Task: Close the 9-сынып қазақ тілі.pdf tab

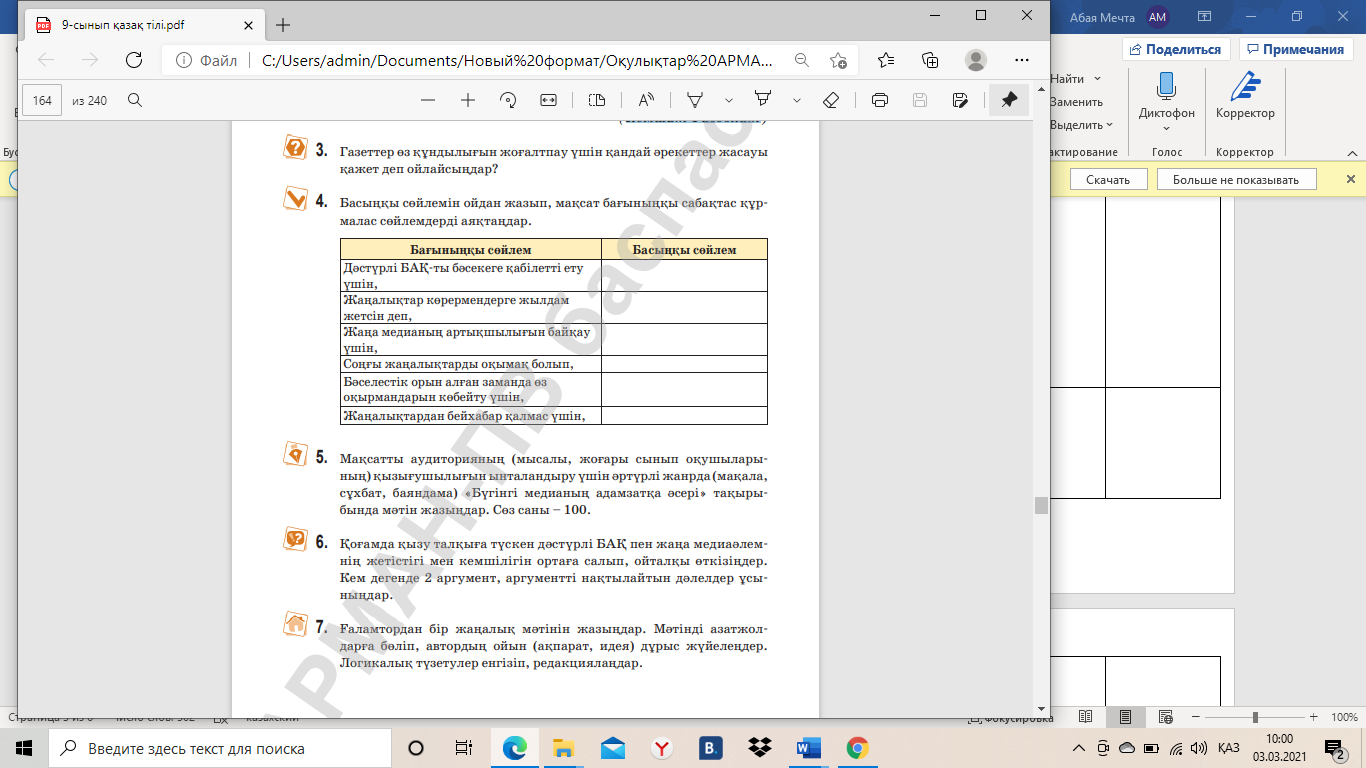Action: pos(247,25)
